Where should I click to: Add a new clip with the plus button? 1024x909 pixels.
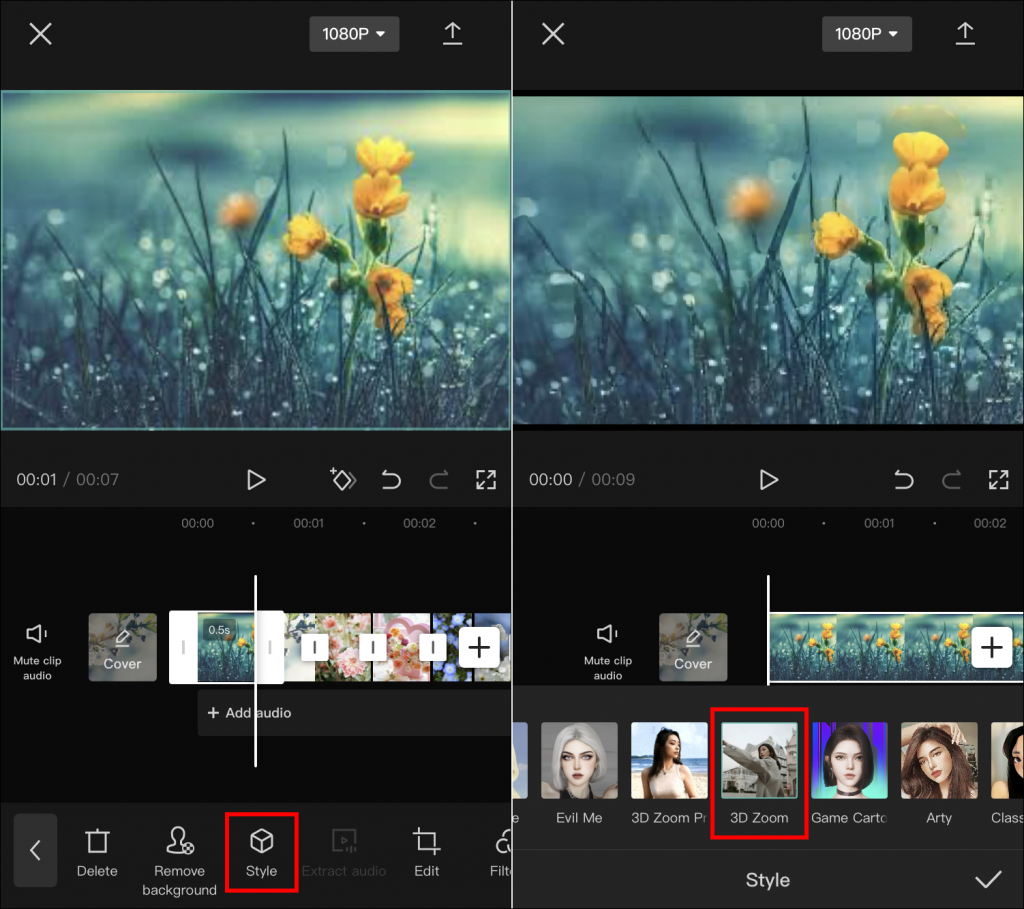(480, 647)
